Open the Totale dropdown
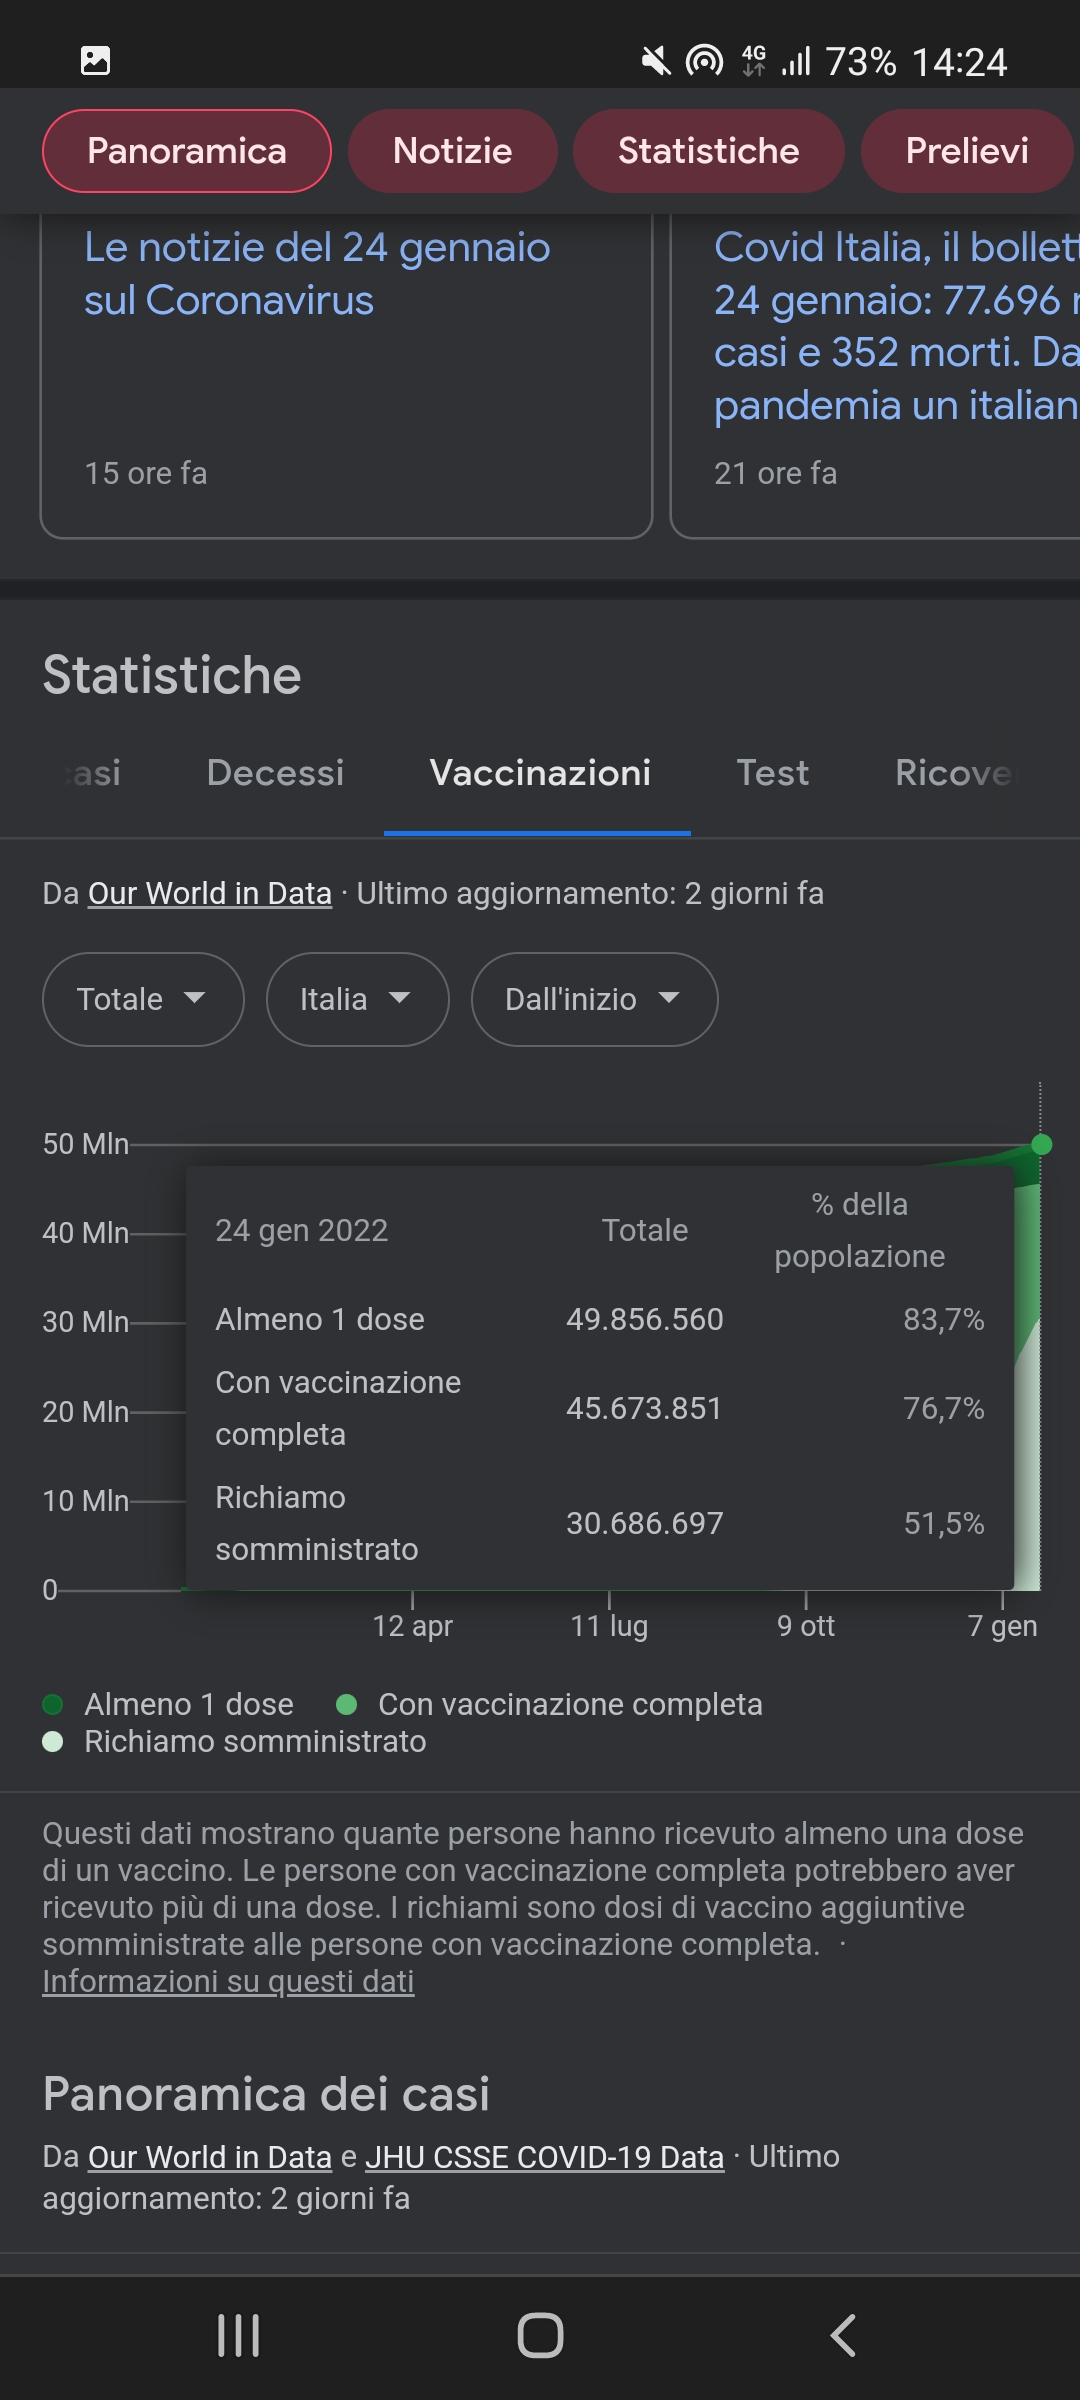Screen dimensions: 1080x2400 click(x=143, y=999)
